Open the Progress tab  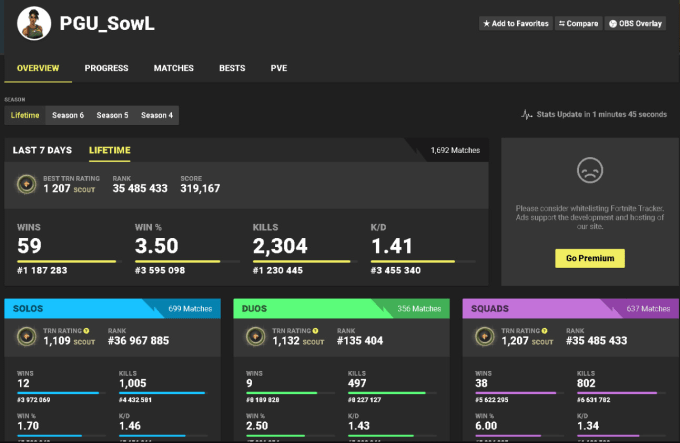[106, 68]
